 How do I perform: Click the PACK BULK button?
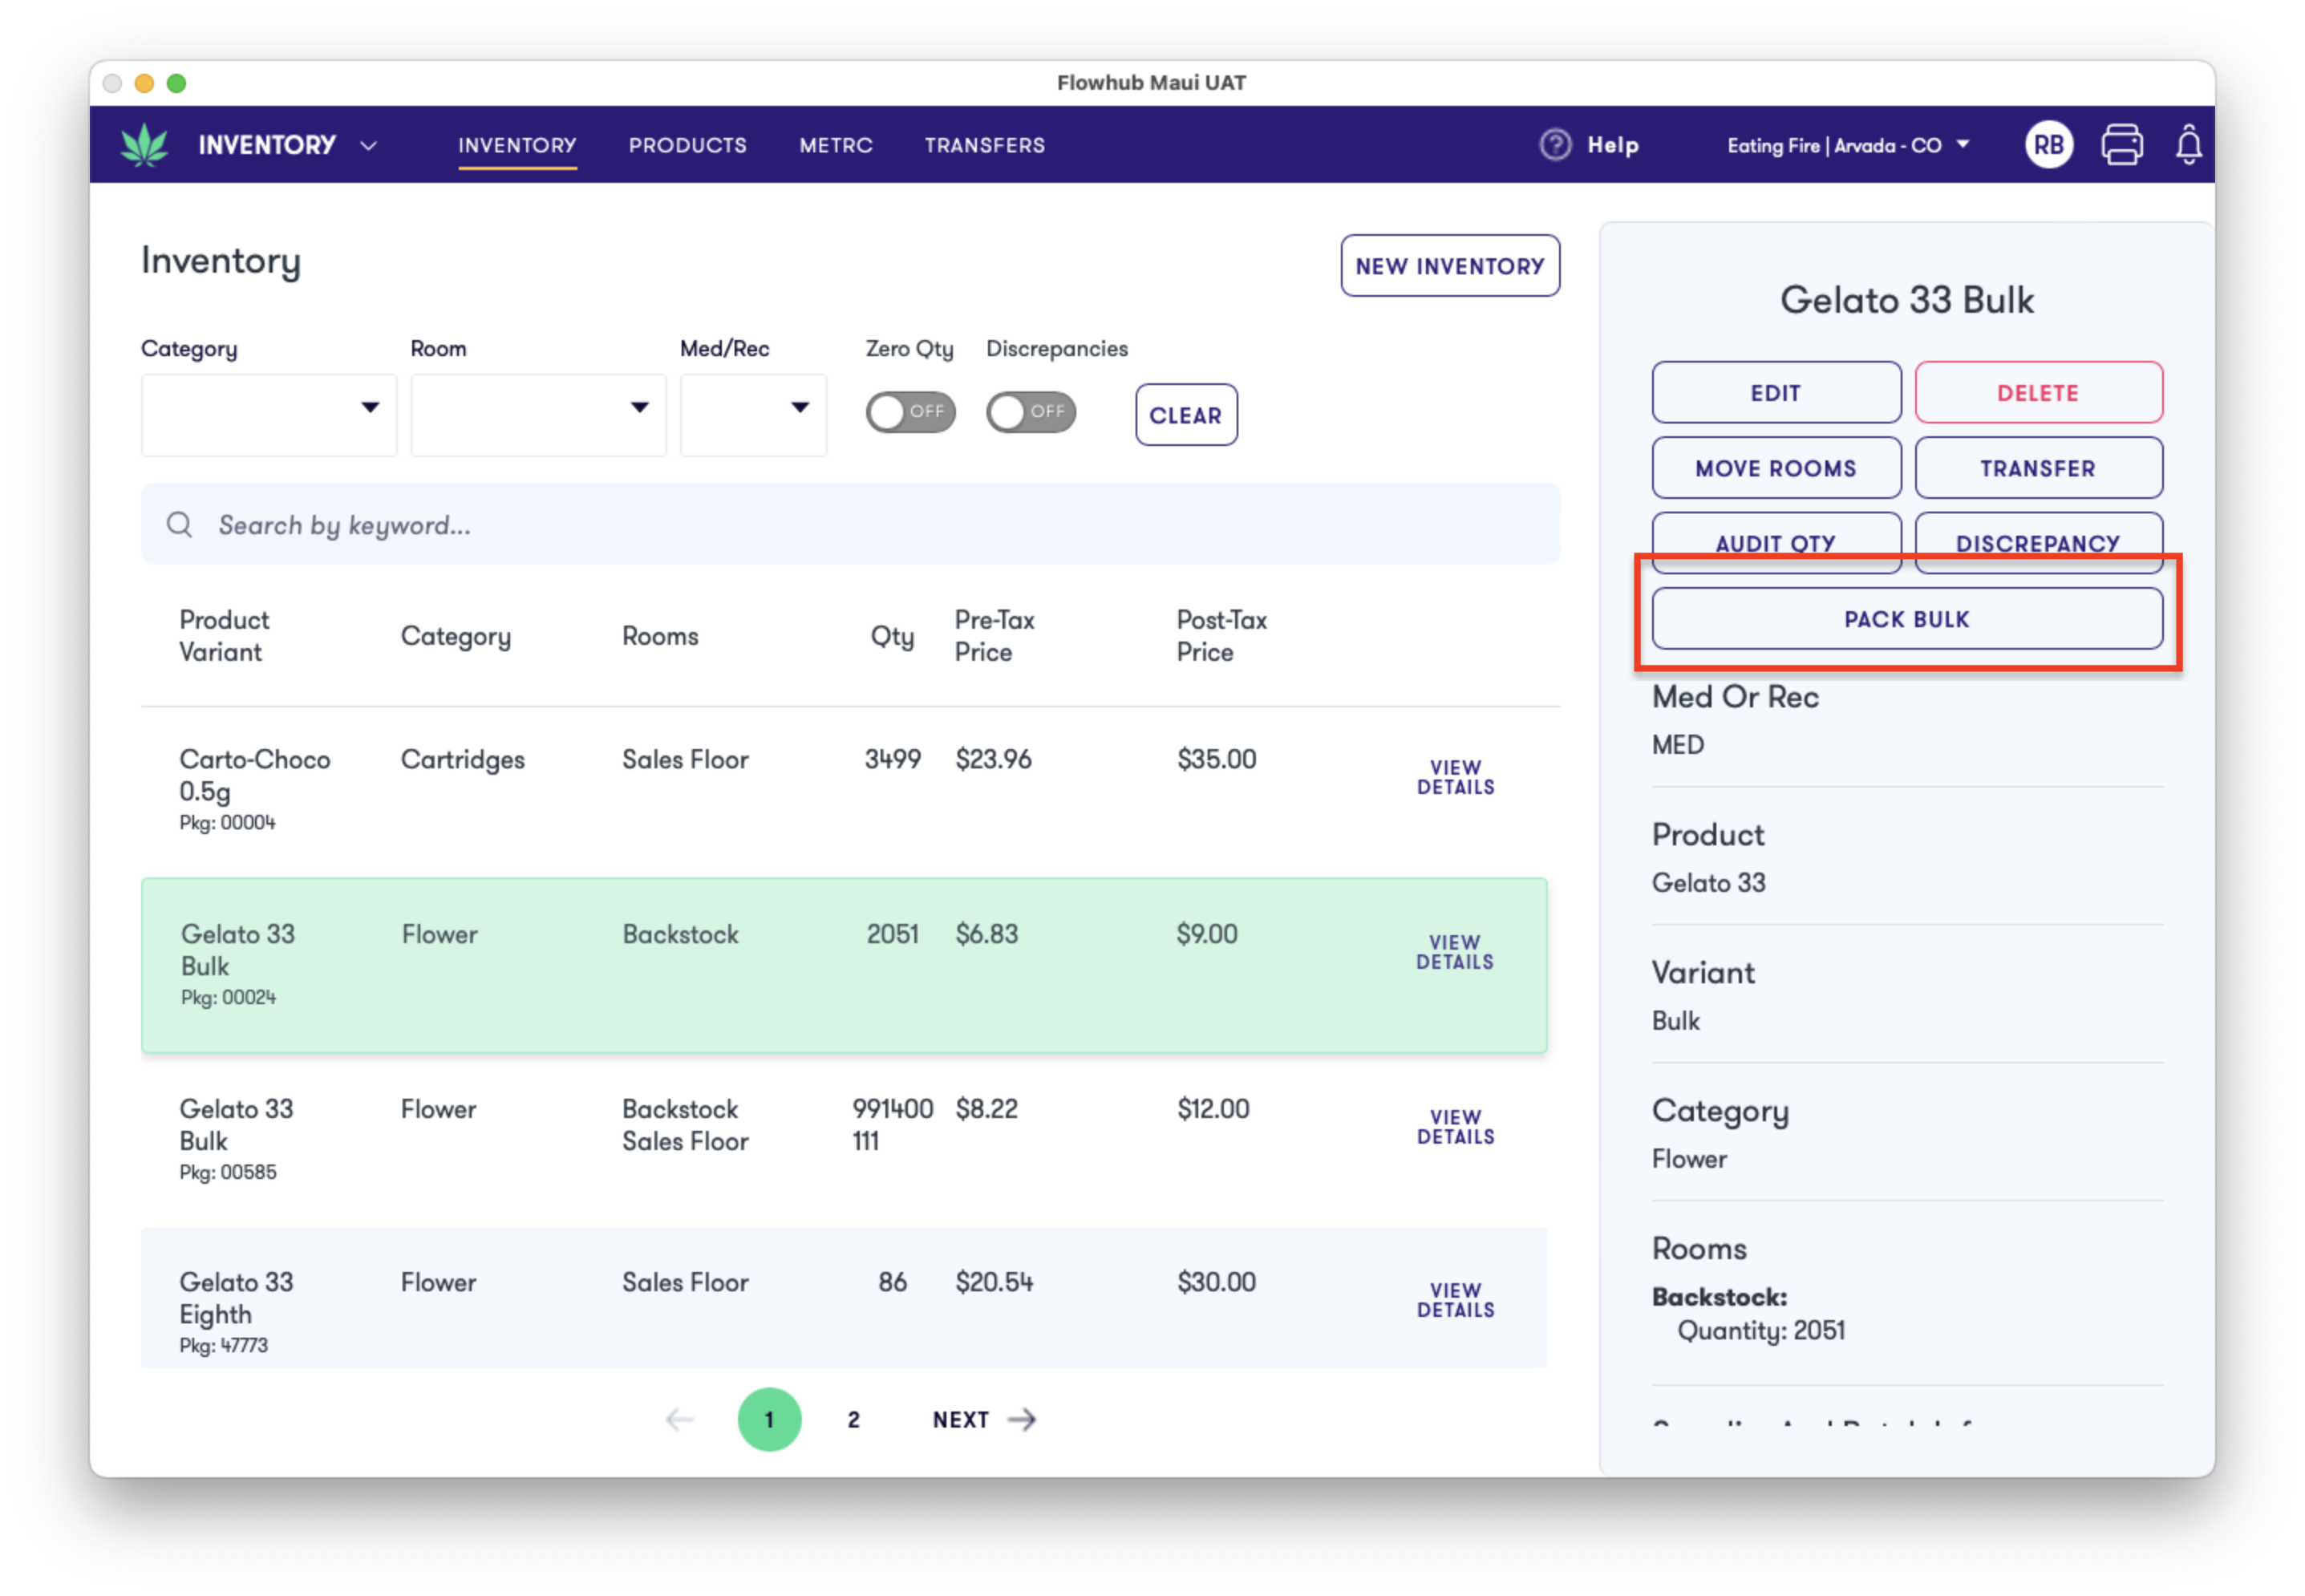[1907, 619]
